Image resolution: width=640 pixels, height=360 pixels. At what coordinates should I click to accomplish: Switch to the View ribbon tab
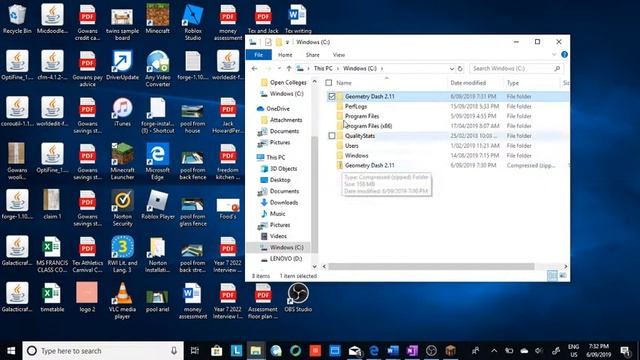338,55
